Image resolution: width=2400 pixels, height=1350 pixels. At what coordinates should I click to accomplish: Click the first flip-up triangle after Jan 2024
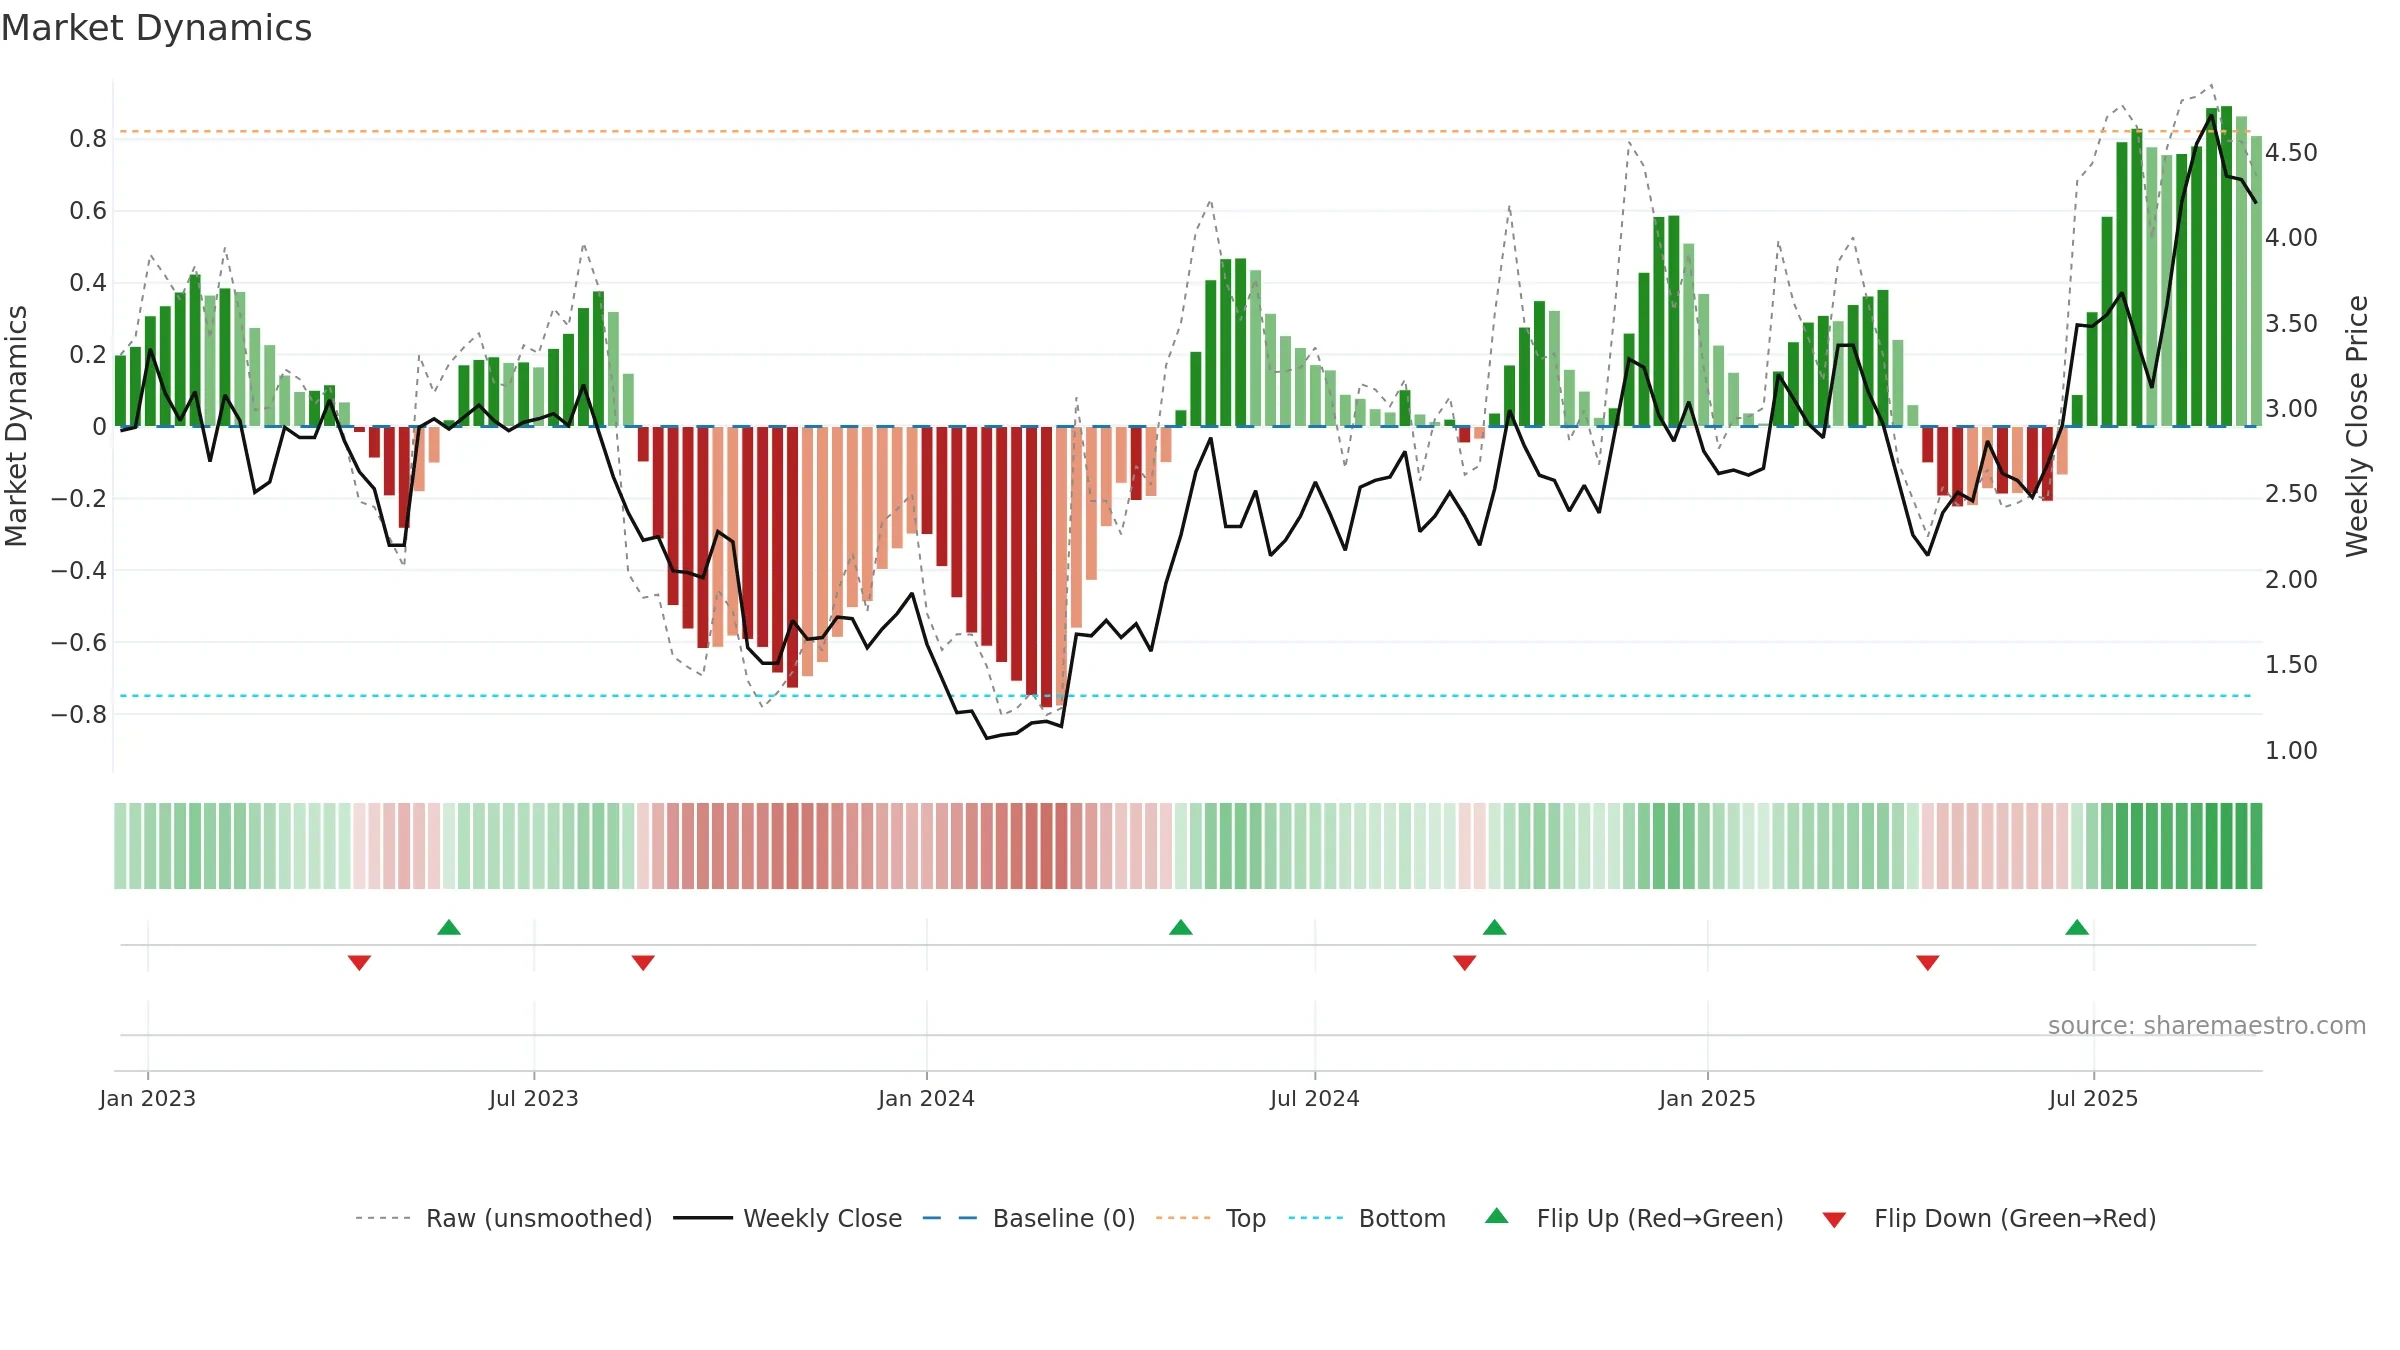(1181, 927)
